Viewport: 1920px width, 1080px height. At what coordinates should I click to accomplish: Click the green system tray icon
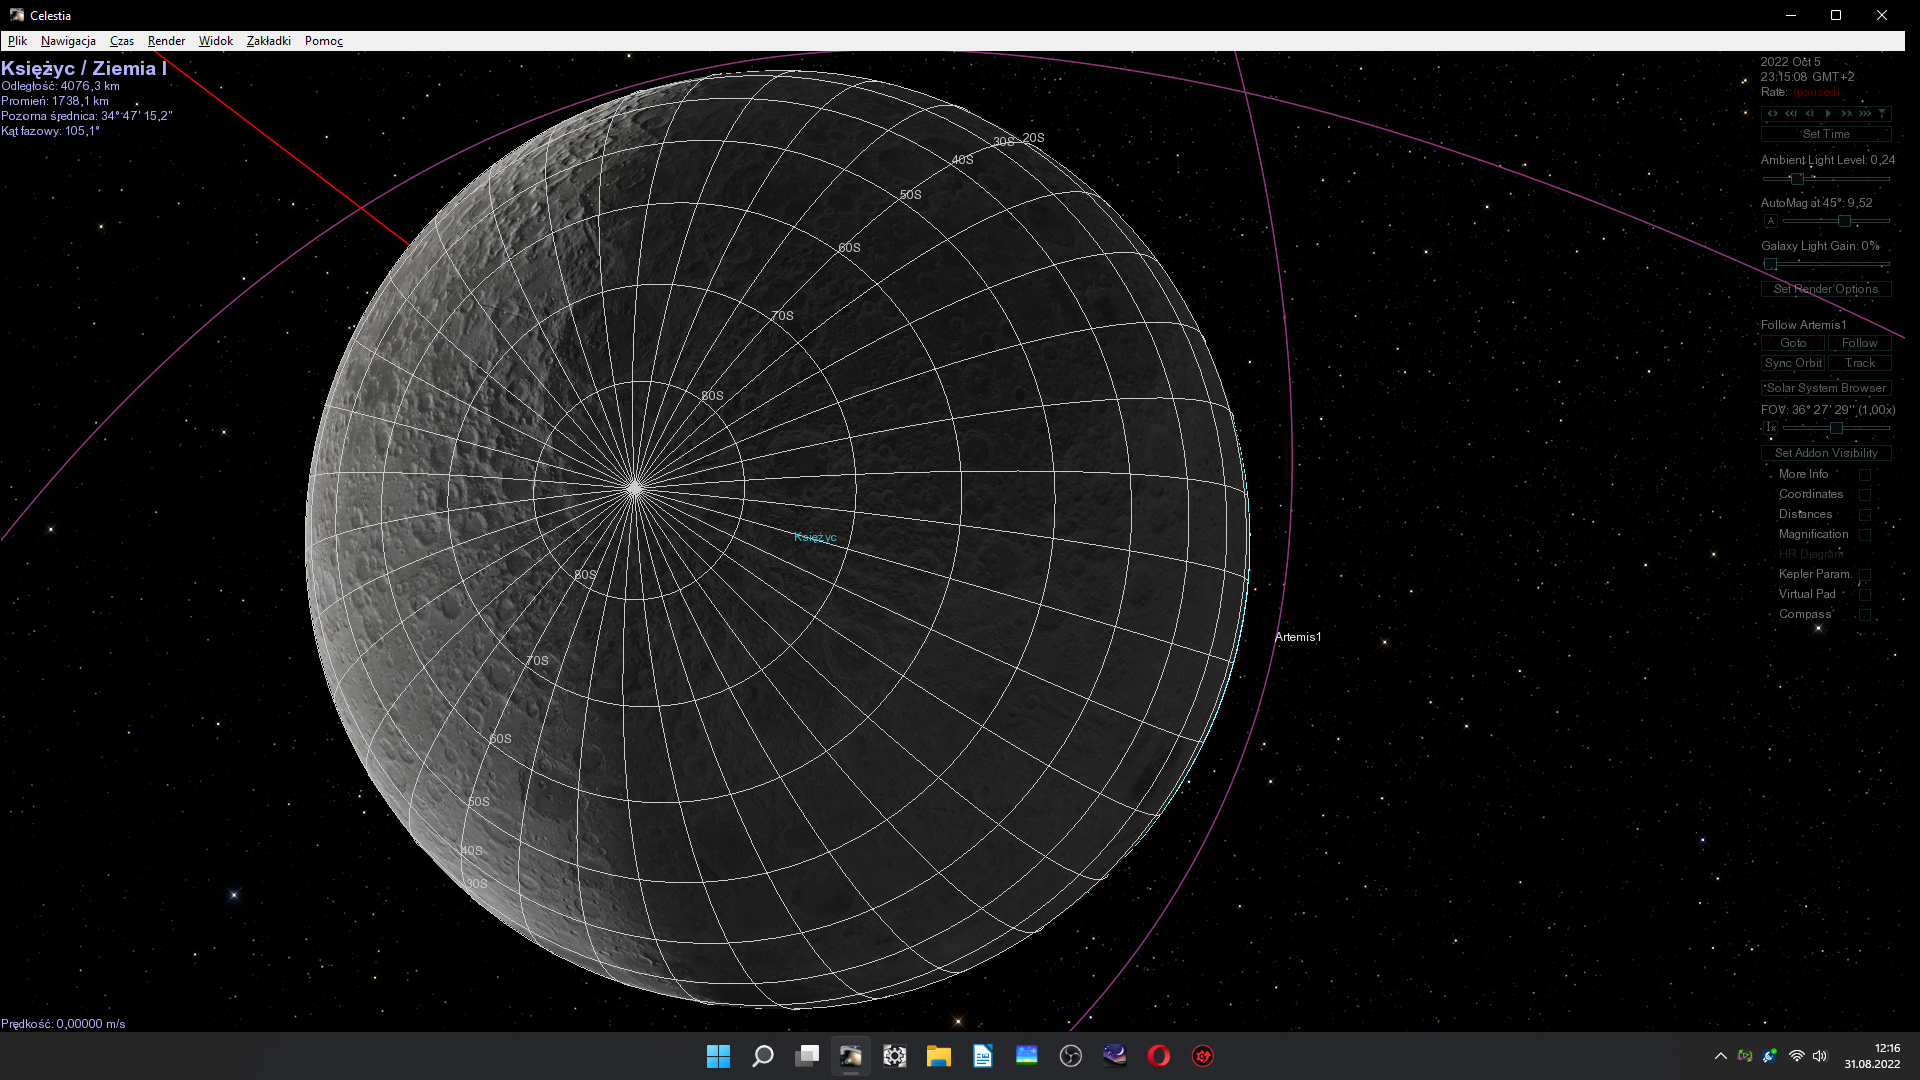pos(1745,1056)
